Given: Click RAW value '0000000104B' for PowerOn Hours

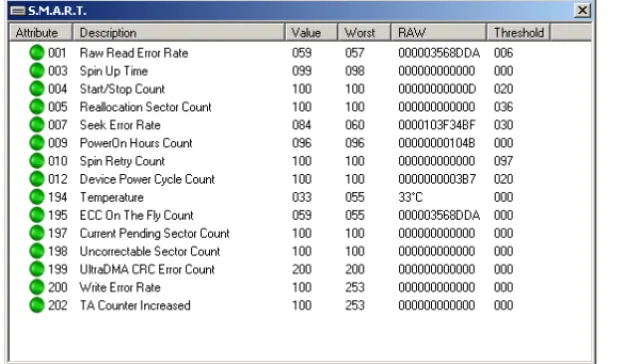Looking at the screenshot, I should 437,143.
